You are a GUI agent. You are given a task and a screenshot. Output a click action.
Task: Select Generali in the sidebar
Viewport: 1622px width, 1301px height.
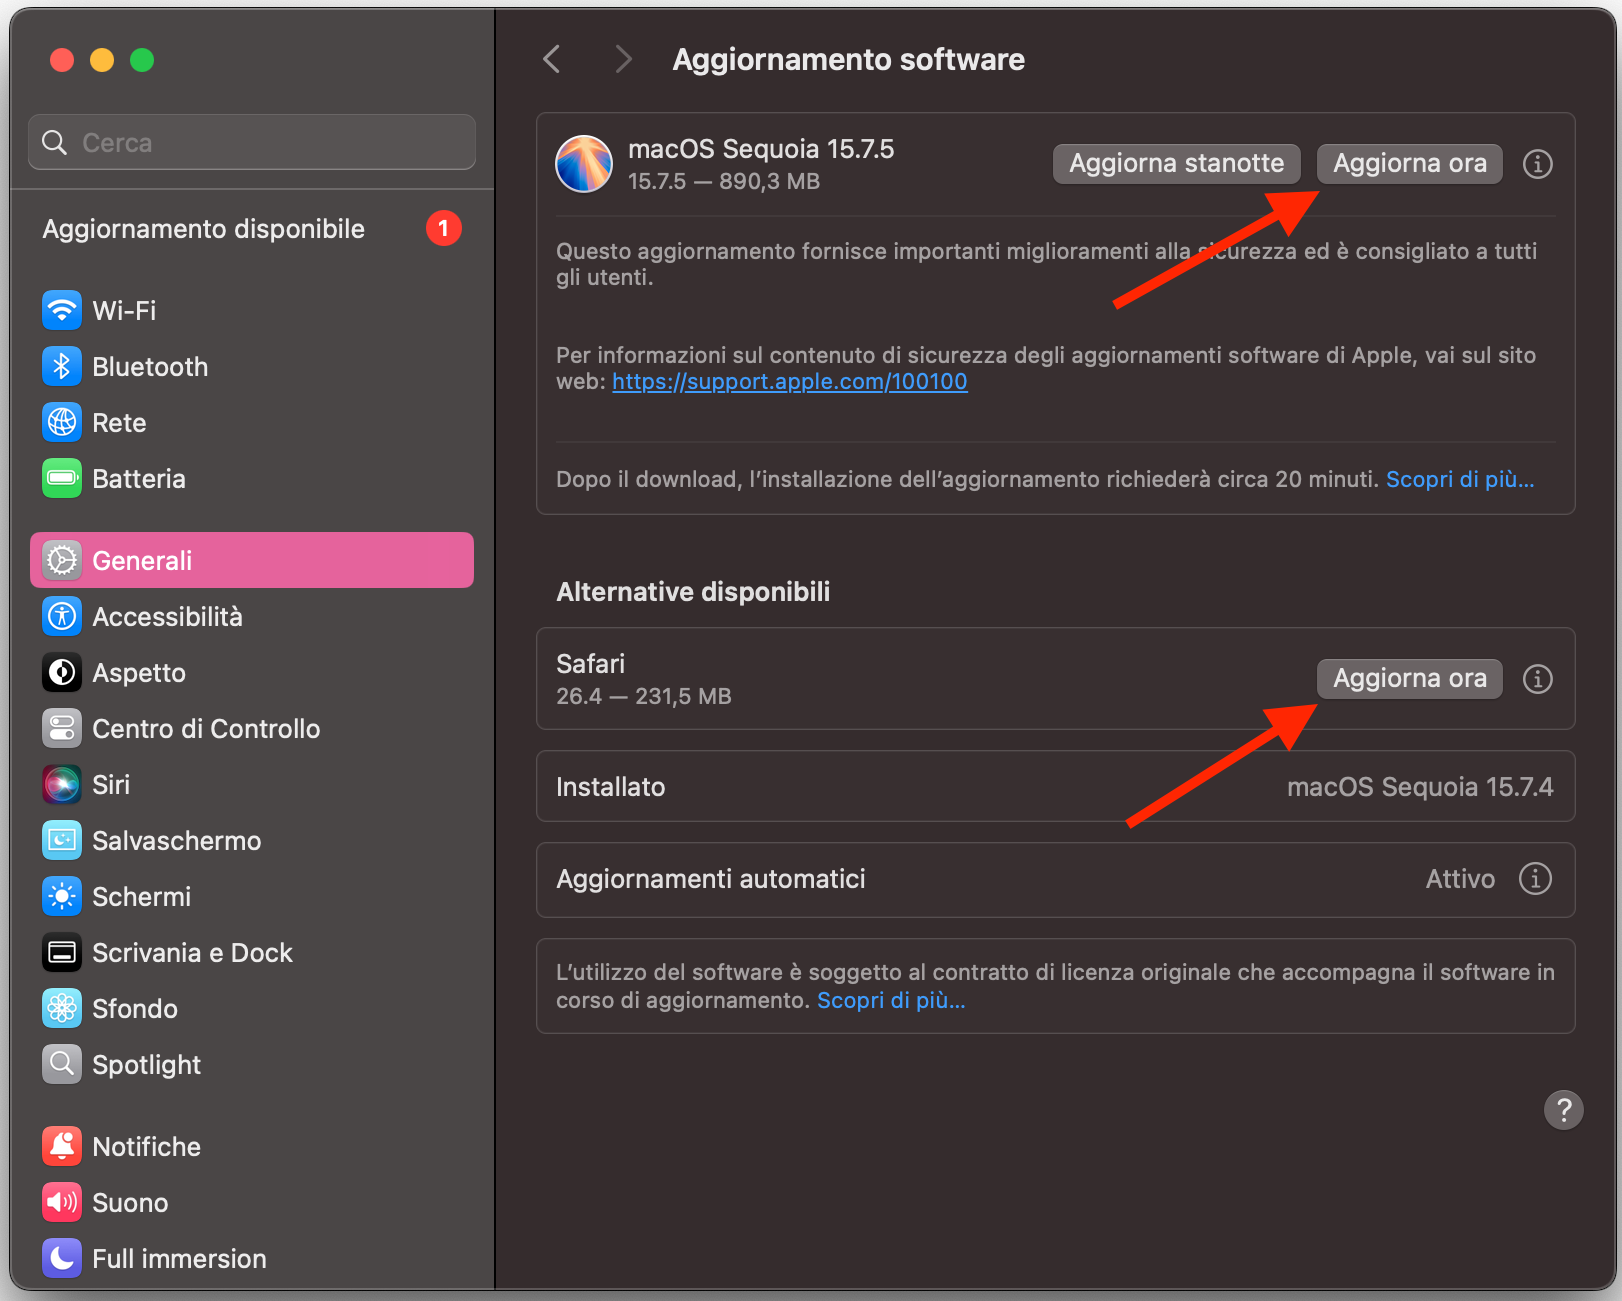[x=142, y=560]
